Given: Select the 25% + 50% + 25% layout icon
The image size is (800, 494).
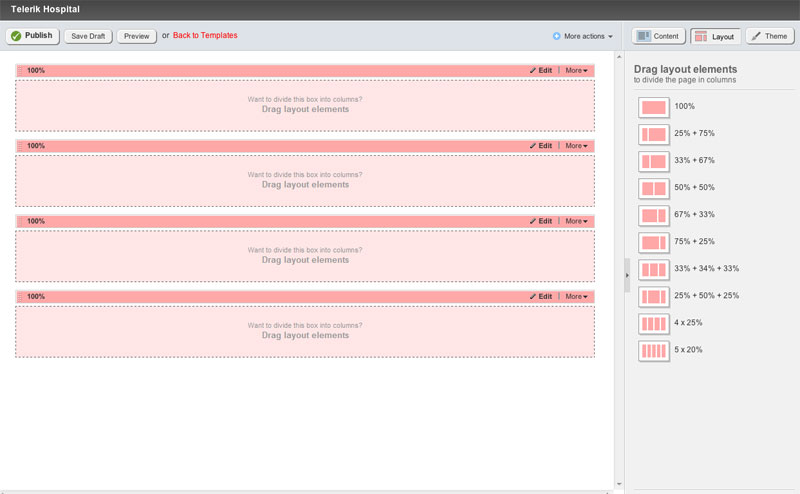Looking at the screenshot, I should coord(653,296).
